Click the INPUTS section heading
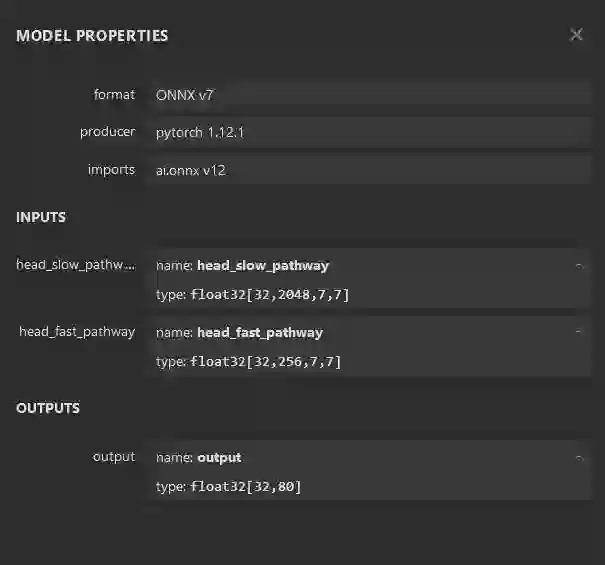 pos(41,217)
